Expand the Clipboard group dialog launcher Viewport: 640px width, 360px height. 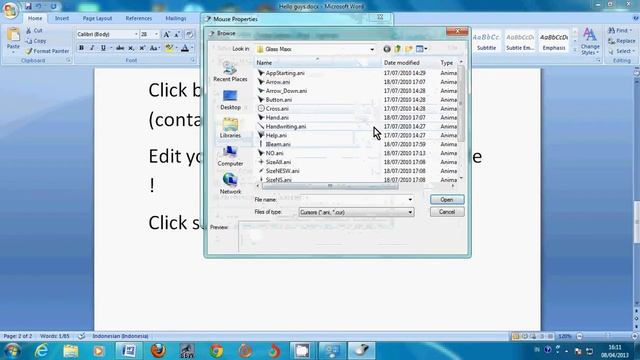click(68, 60)
